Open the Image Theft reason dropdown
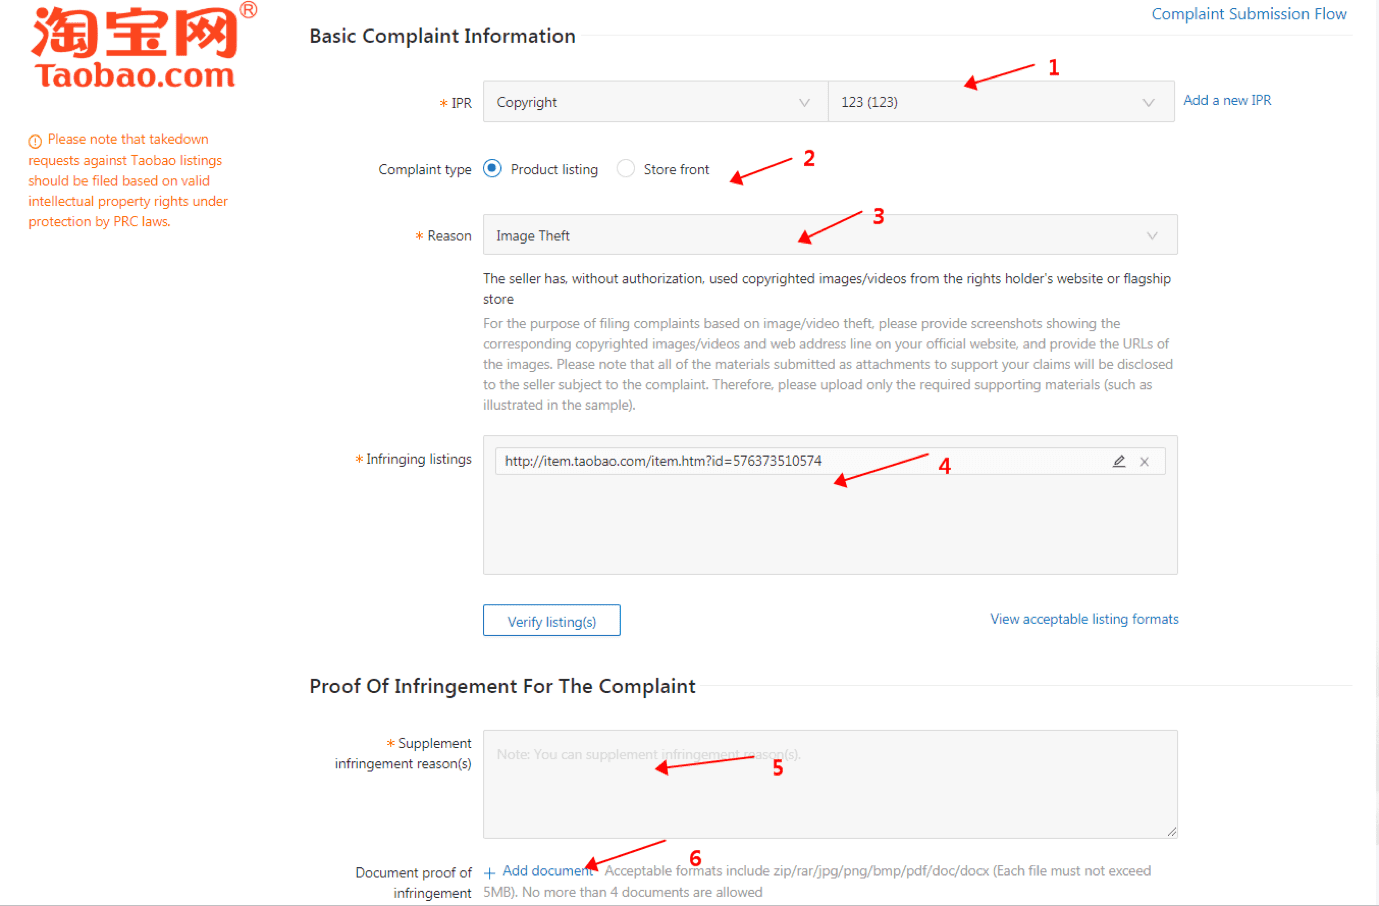The height and width of the screenshot is (906, 1379). point(829,236)
